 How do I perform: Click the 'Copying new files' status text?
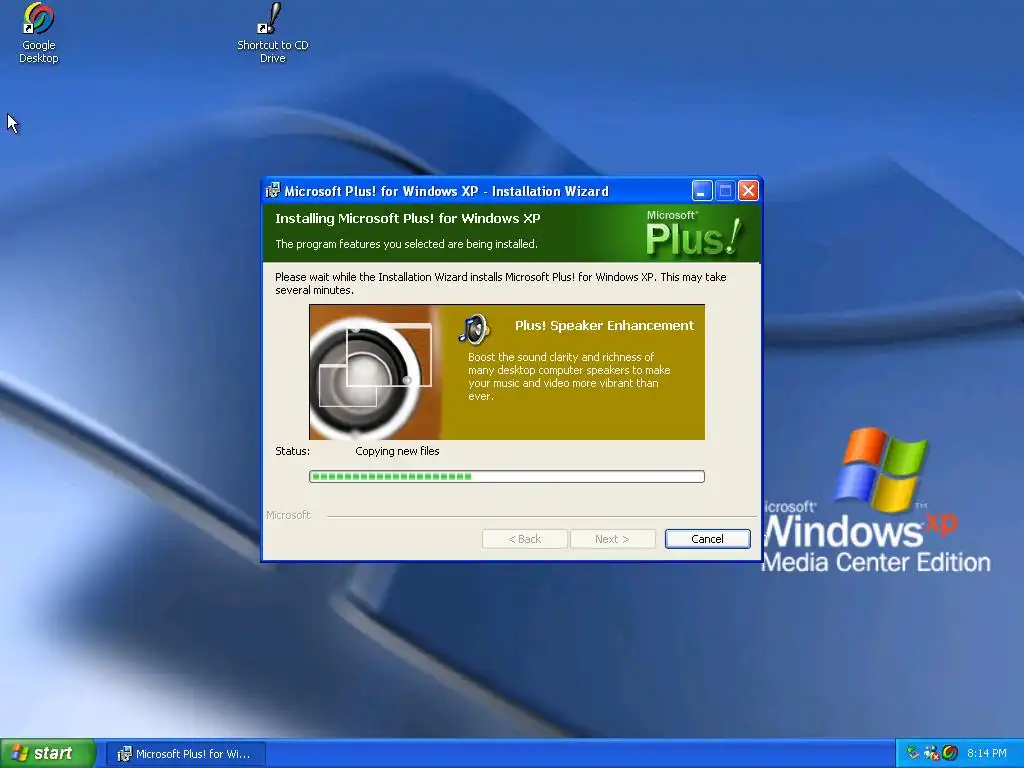coord(397,451)
